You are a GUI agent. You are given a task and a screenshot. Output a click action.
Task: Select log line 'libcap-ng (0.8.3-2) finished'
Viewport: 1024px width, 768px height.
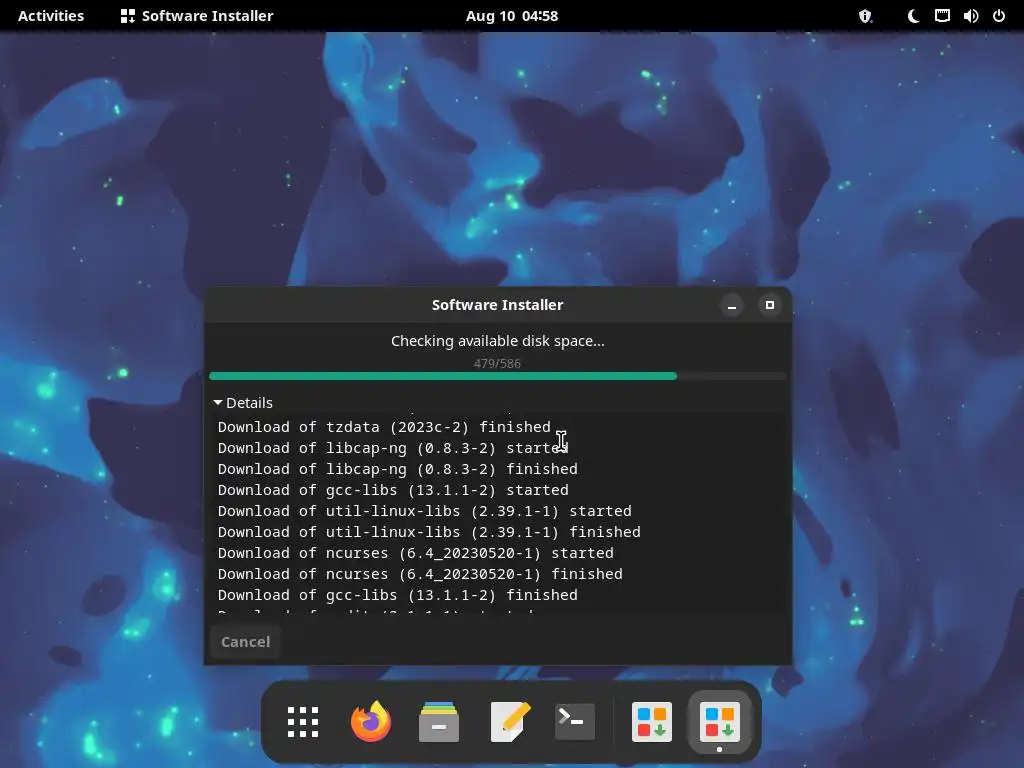tap(398, 469)
